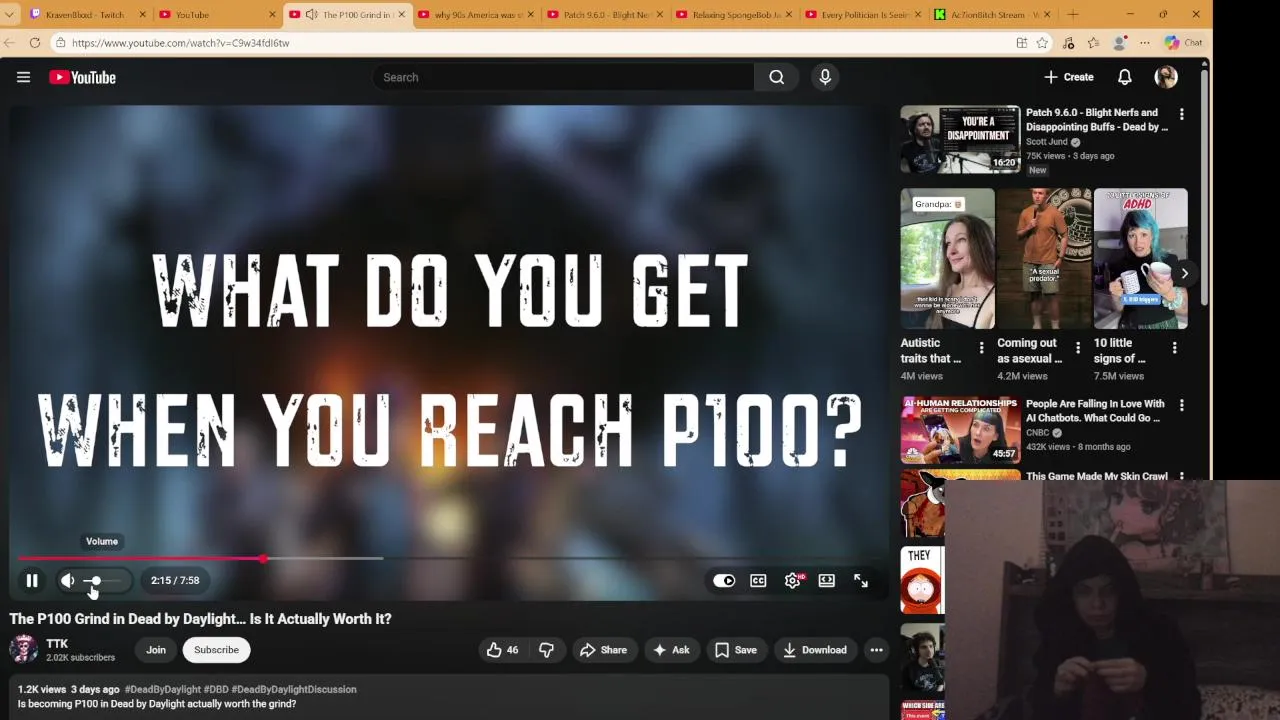Open the TTK channel avatar
The height and width of the screenshot is (720, 1280).
tap(24, 649)
